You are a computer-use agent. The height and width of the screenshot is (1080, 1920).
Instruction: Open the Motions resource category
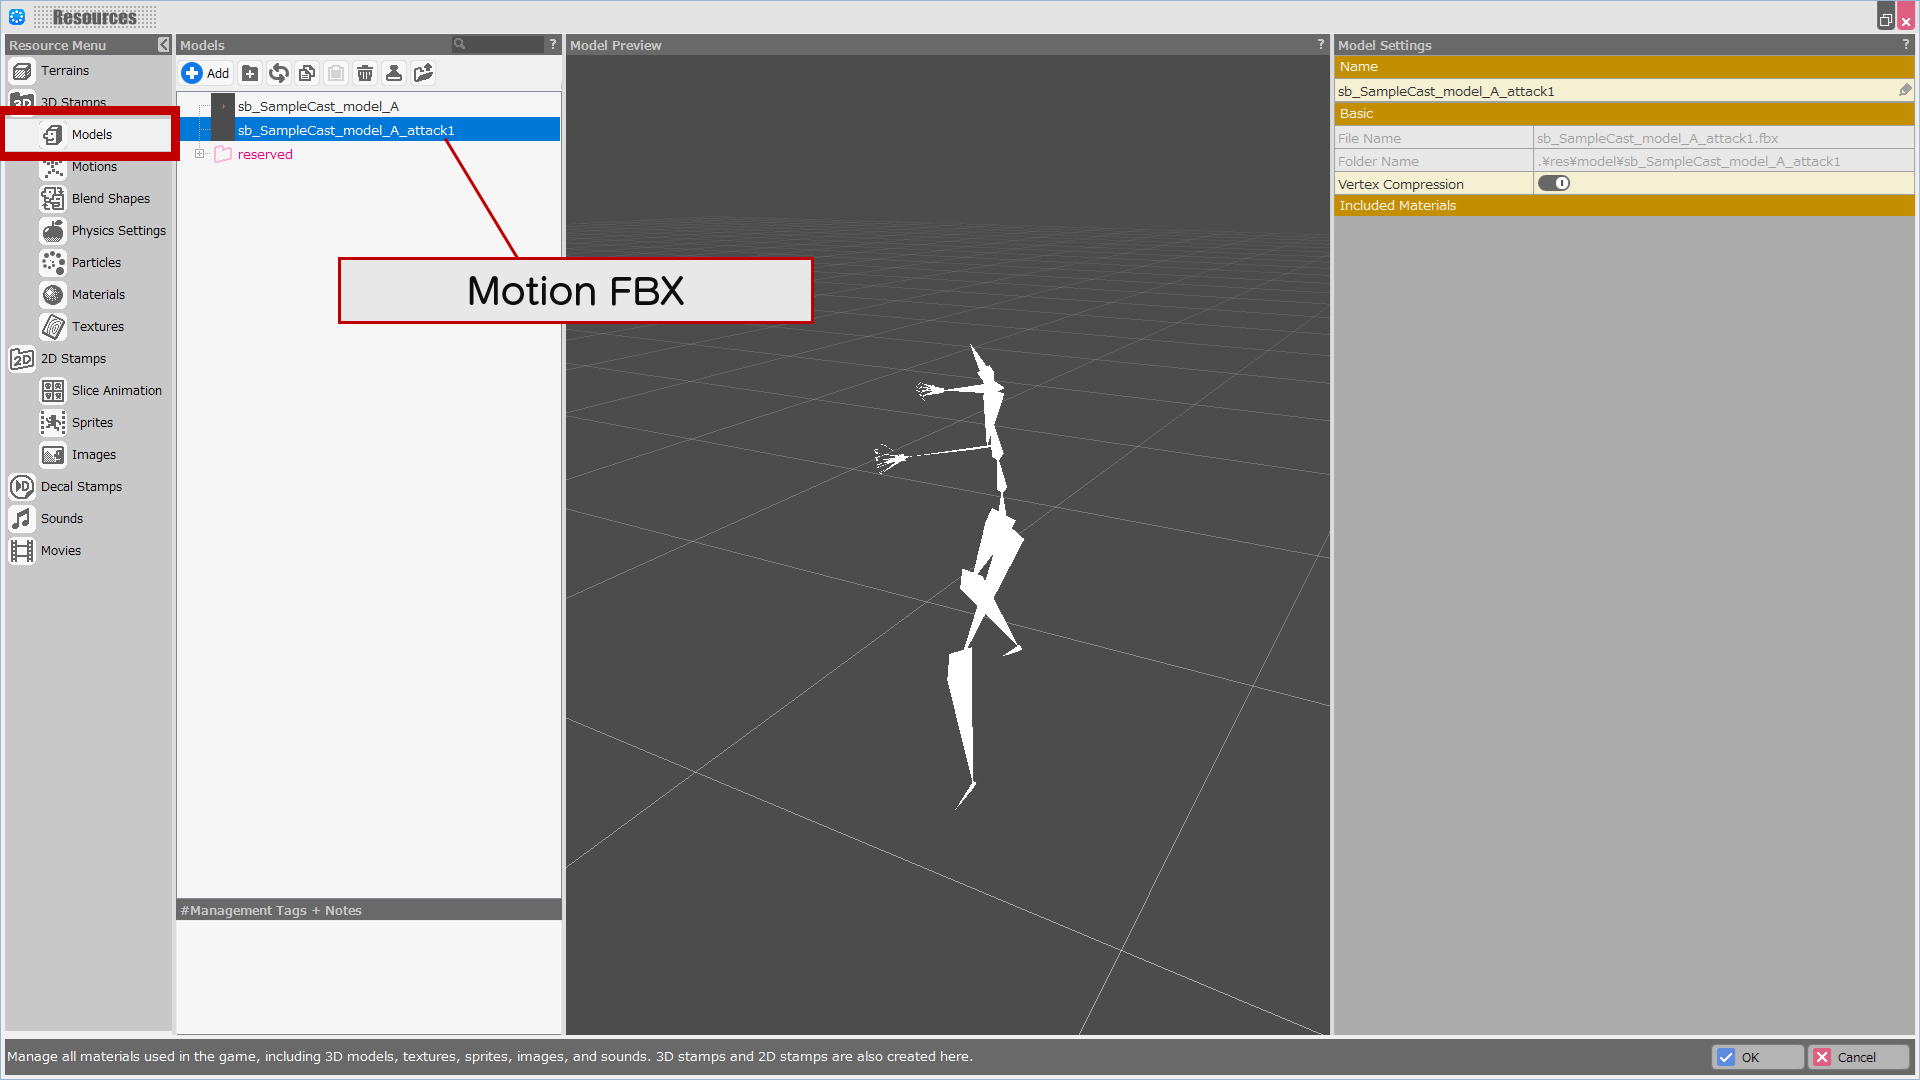pos(94,167)
